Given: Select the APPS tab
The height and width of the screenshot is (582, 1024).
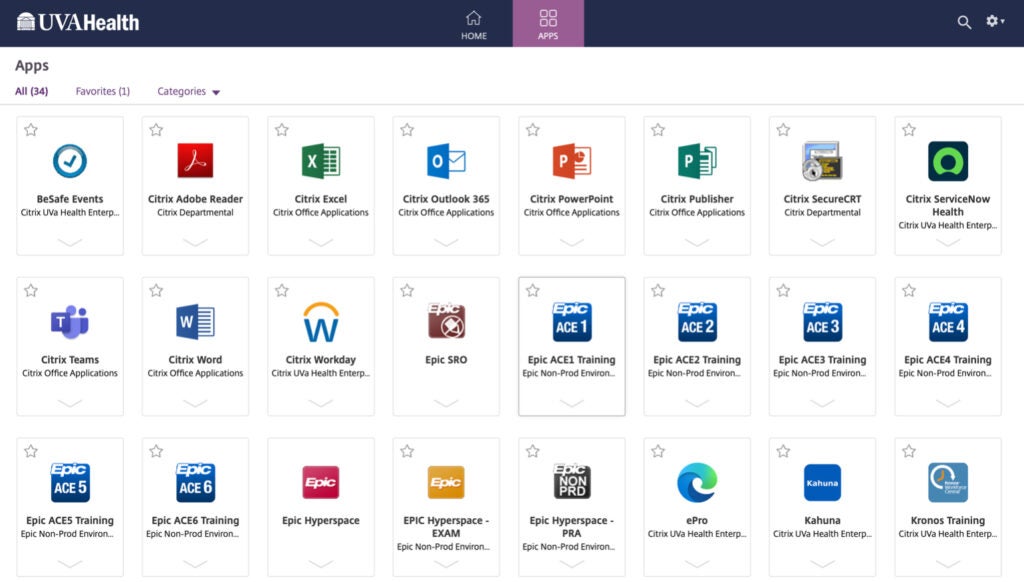Looking at the screenshot, I should point(548,24).
